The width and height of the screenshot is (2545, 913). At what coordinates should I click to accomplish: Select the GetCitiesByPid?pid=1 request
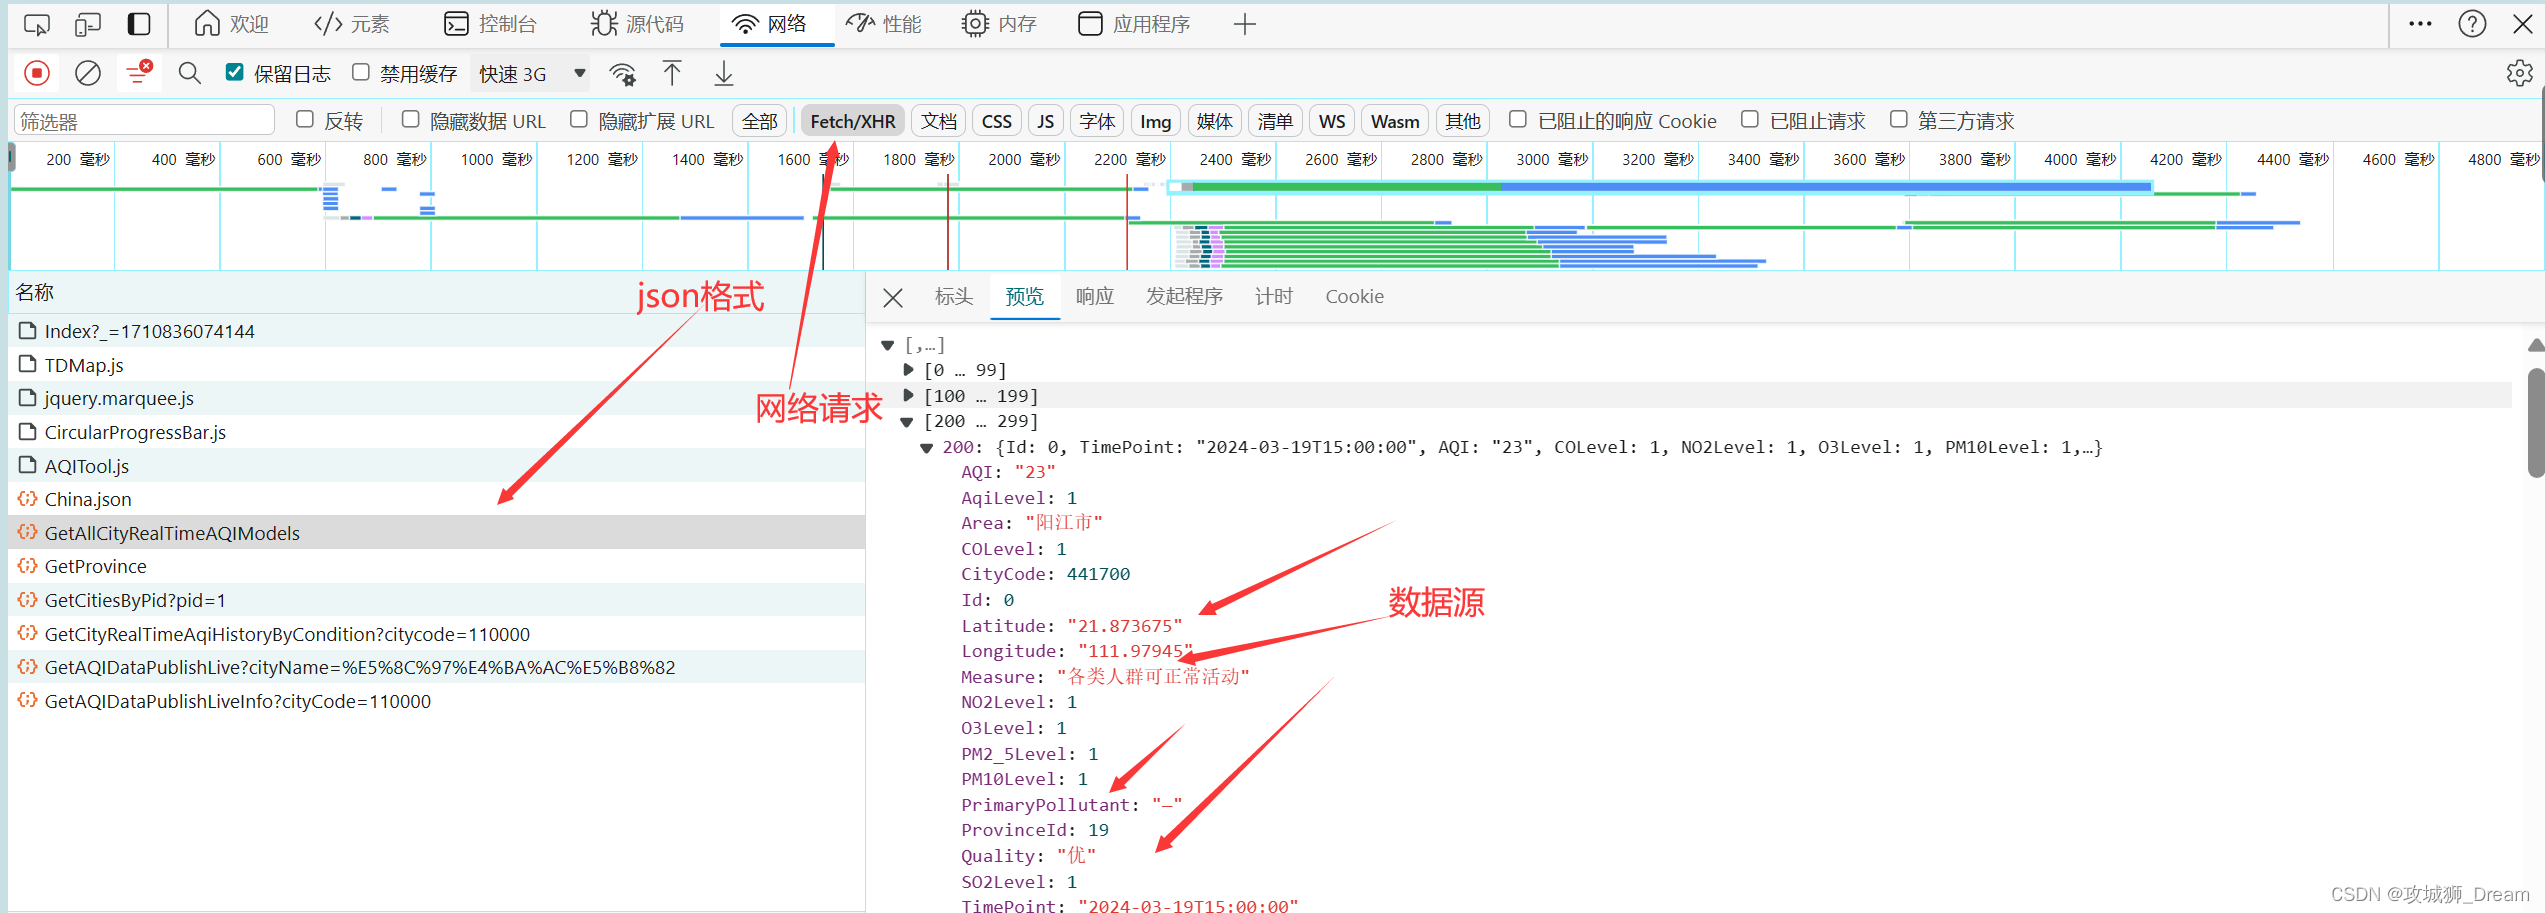click(437, 600)
